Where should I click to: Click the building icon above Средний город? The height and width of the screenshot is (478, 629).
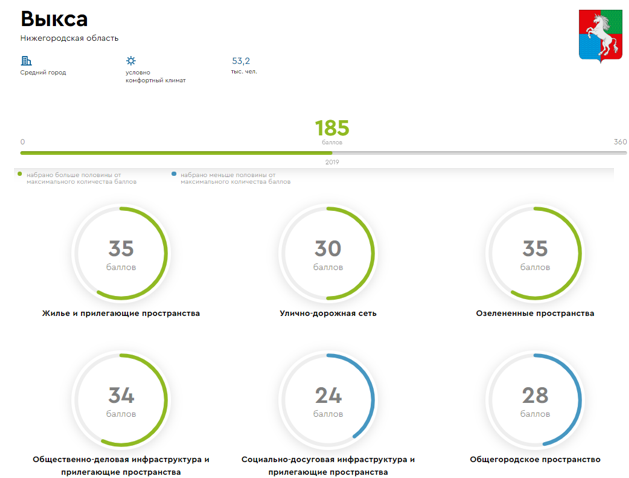click(26, 61)
